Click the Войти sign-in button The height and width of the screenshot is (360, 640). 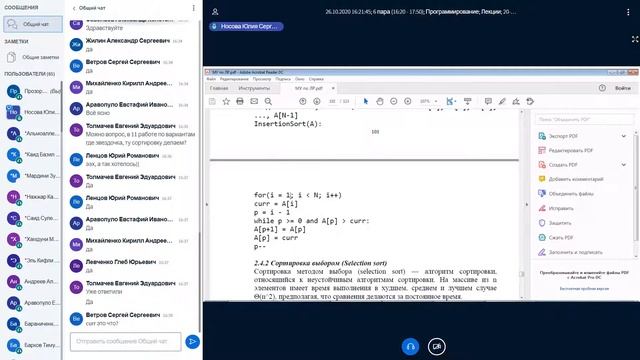click(x=623, y=88)
